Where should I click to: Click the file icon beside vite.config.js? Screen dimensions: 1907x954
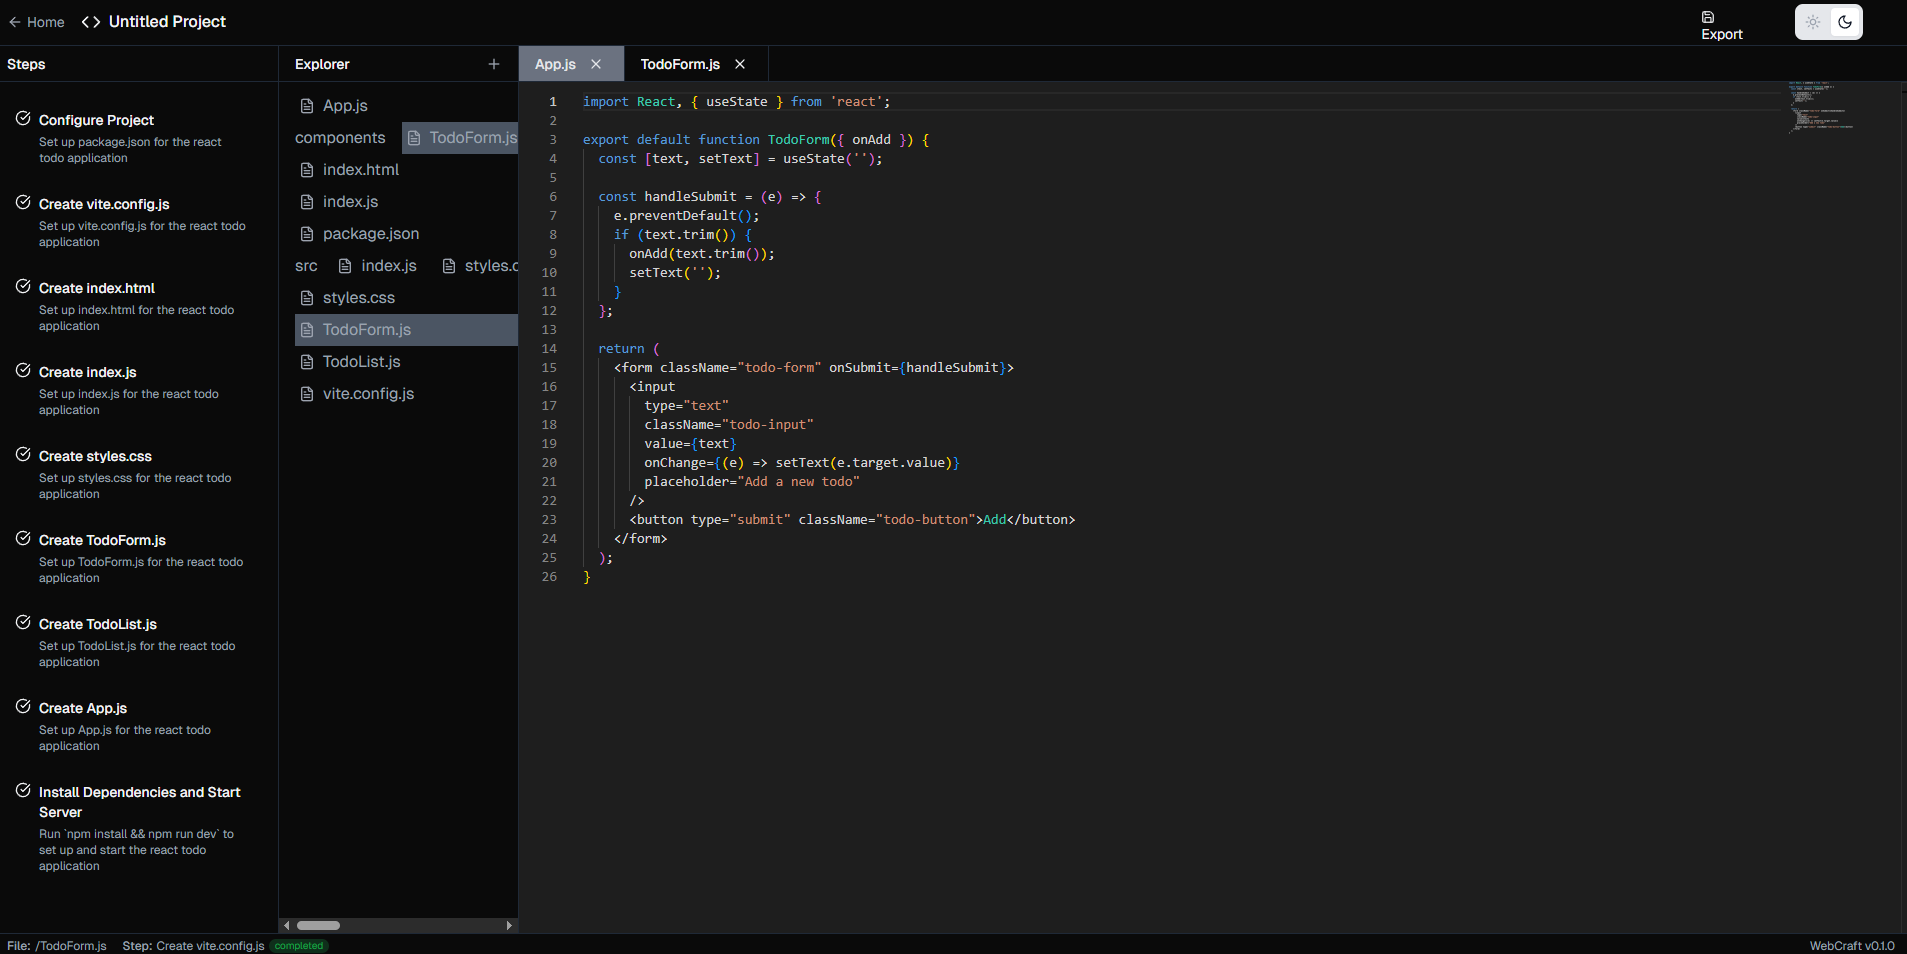tap(308, 394)
